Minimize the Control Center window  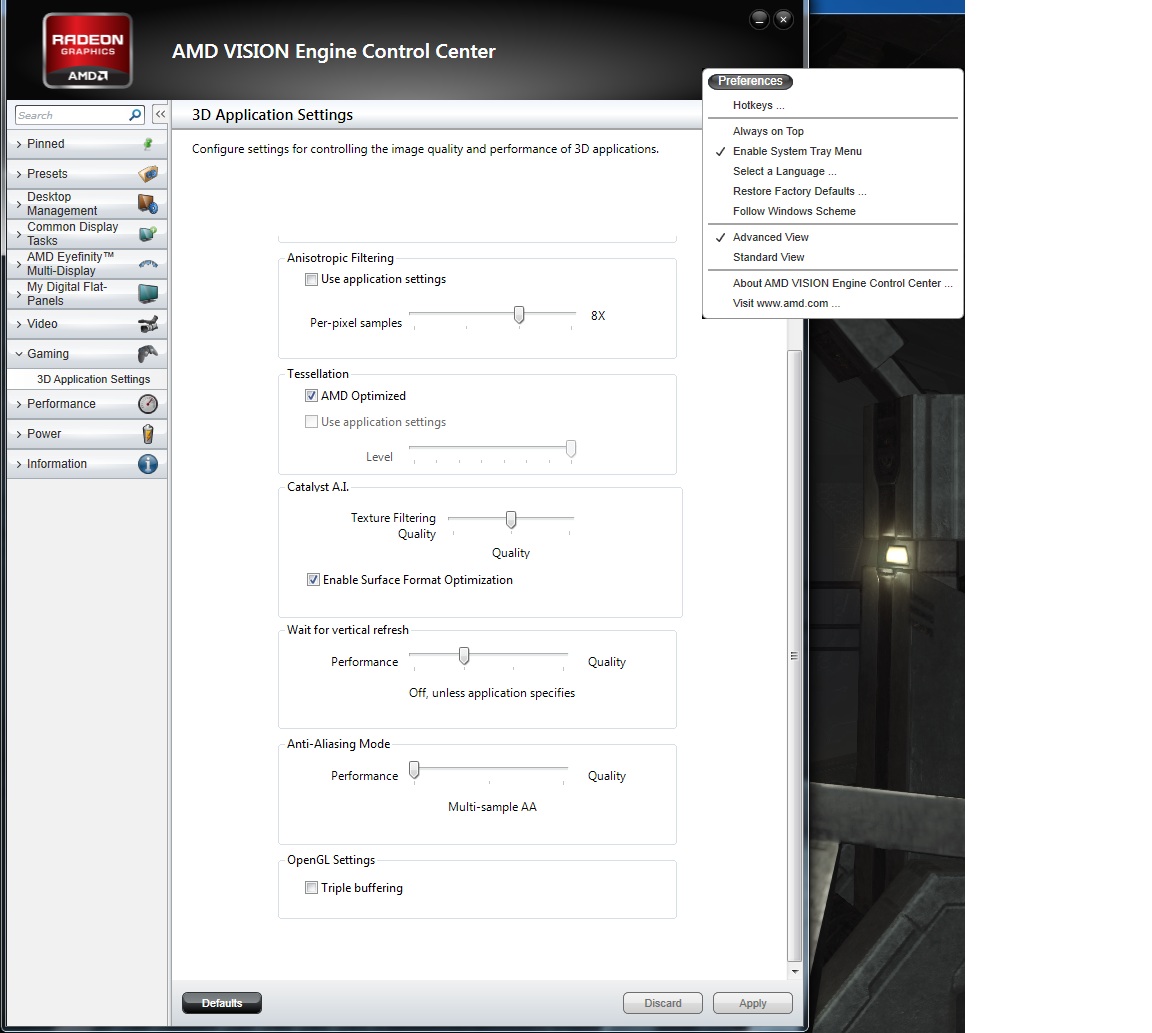click(760, 19)
